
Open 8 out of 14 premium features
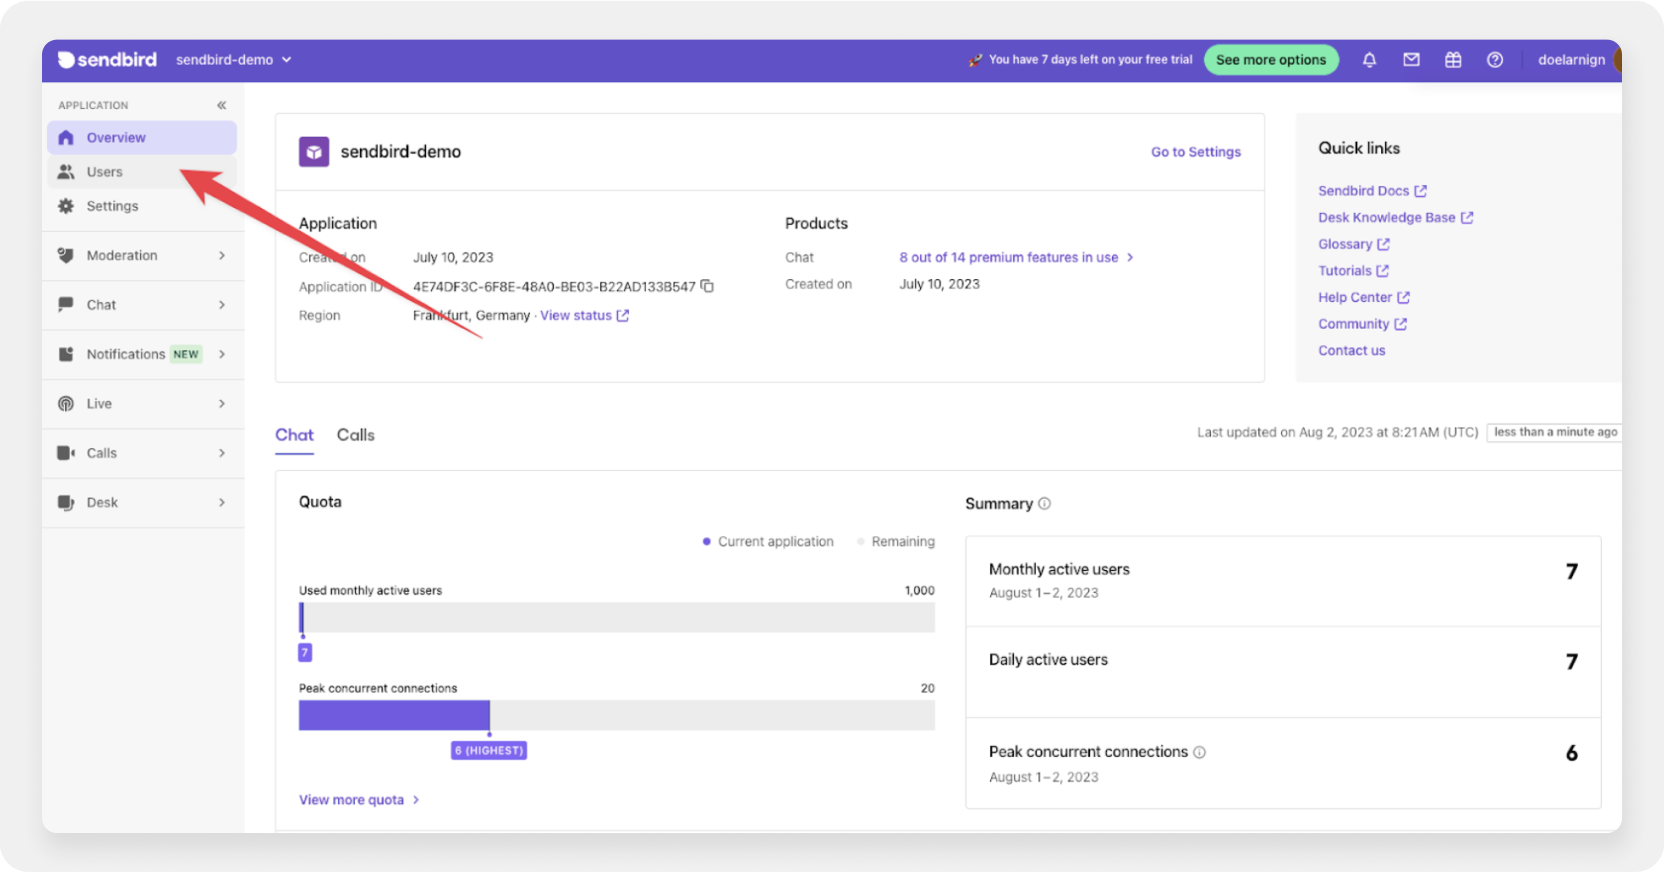(x=1016, y=257)
